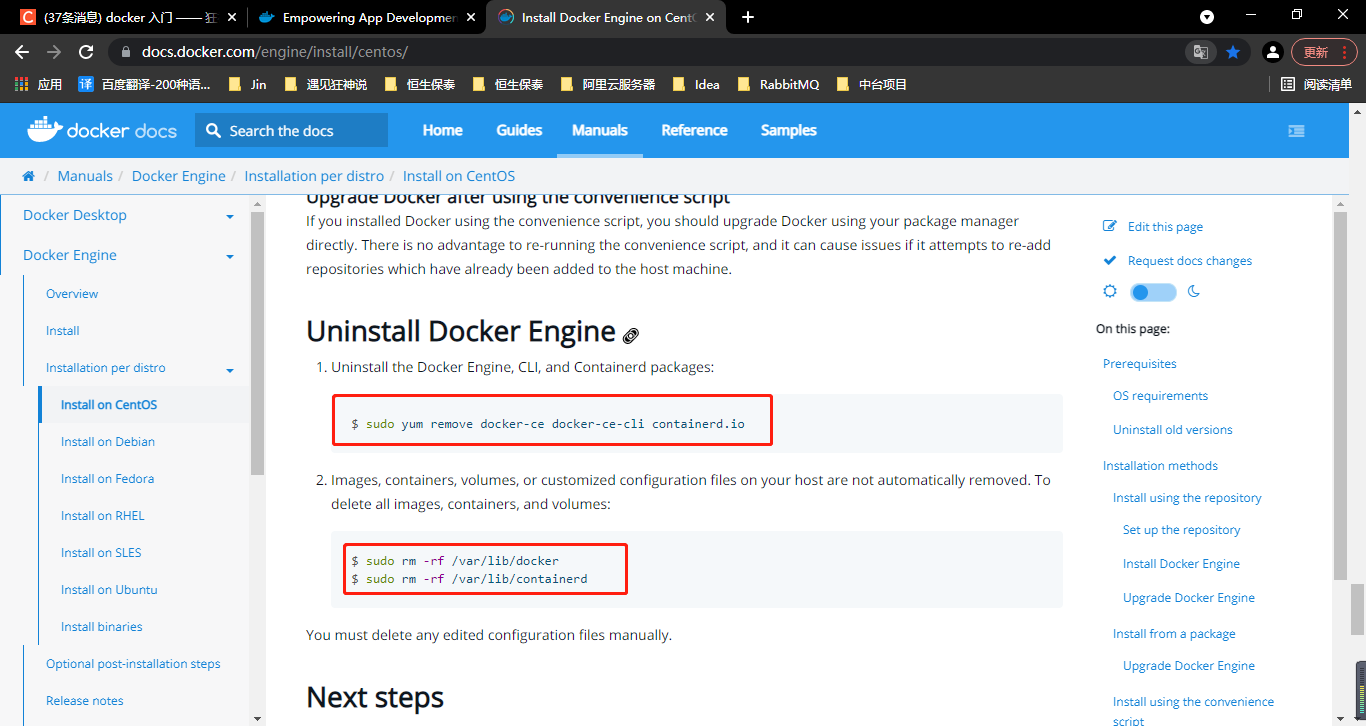Viewport: 1366px width, 726px height.
Task: Click the Edit this page pencil icon
Action: pos(1109,226)
